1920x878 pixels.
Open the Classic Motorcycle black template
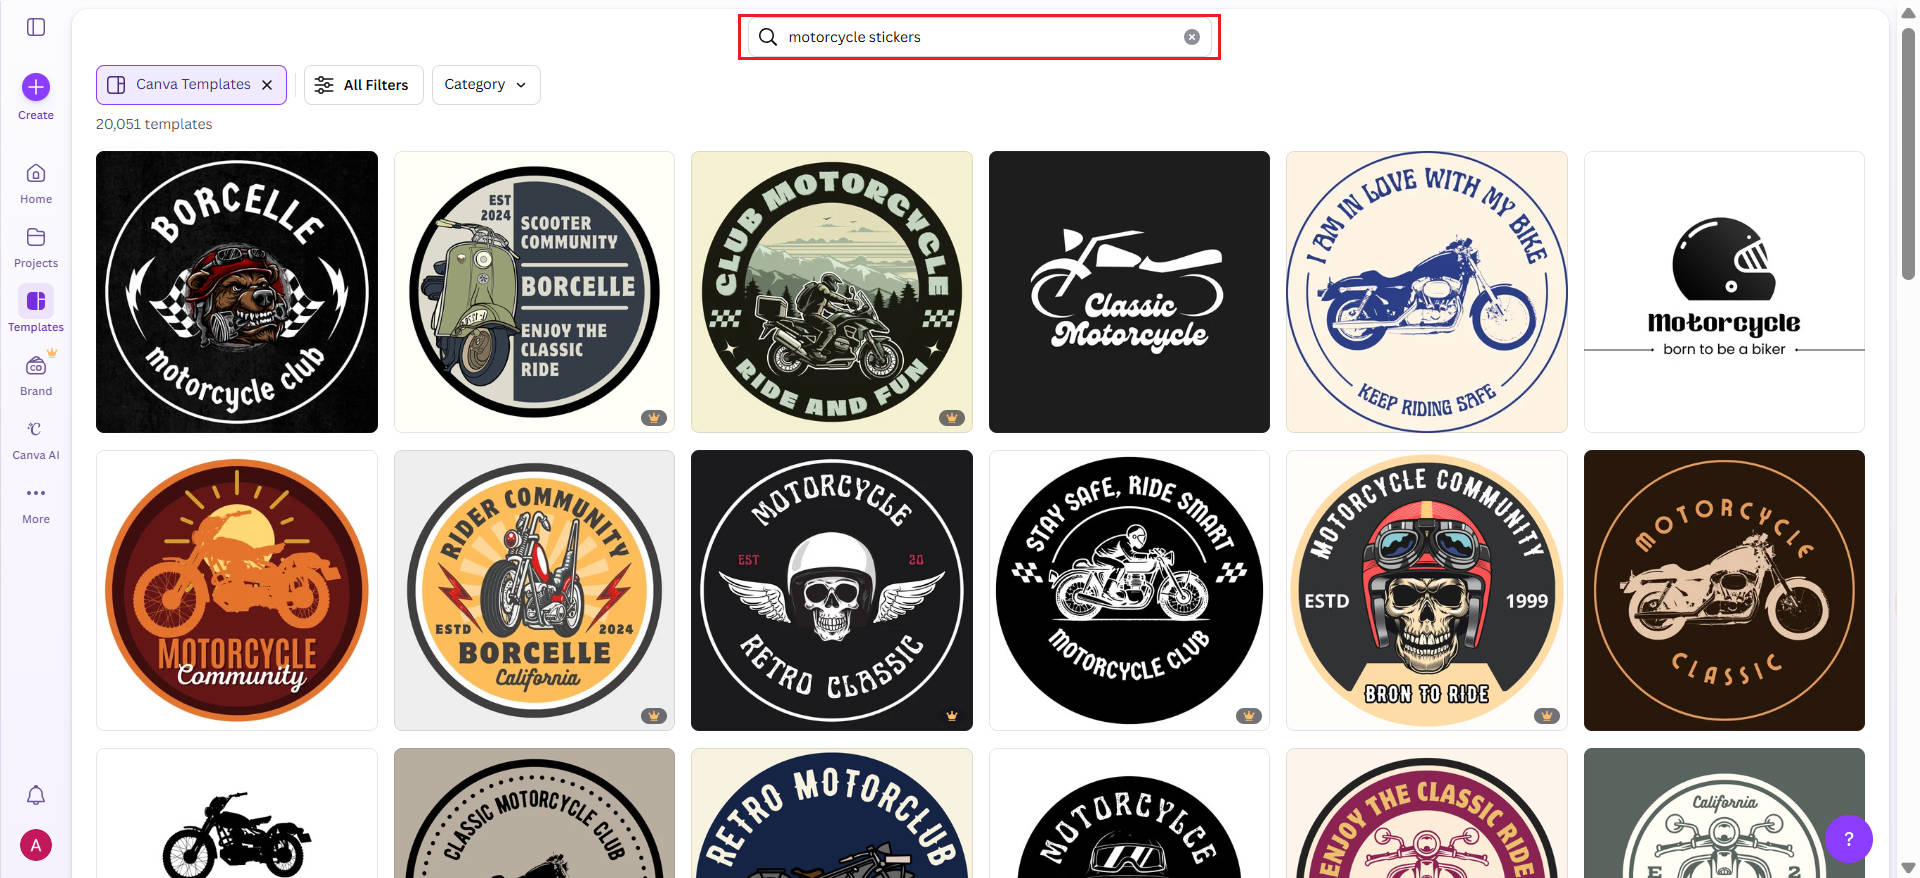[x=1129, y=292]
